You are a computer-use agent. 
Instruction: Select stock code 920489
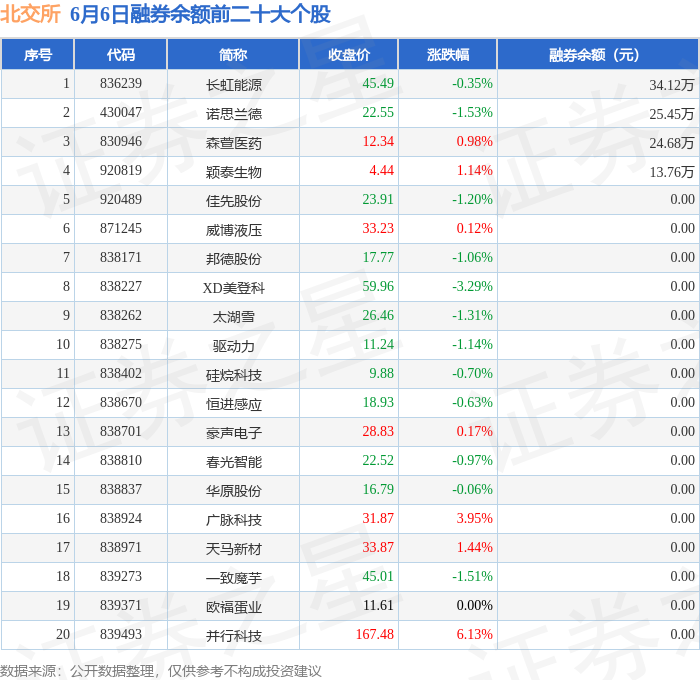tap(121, 200)
